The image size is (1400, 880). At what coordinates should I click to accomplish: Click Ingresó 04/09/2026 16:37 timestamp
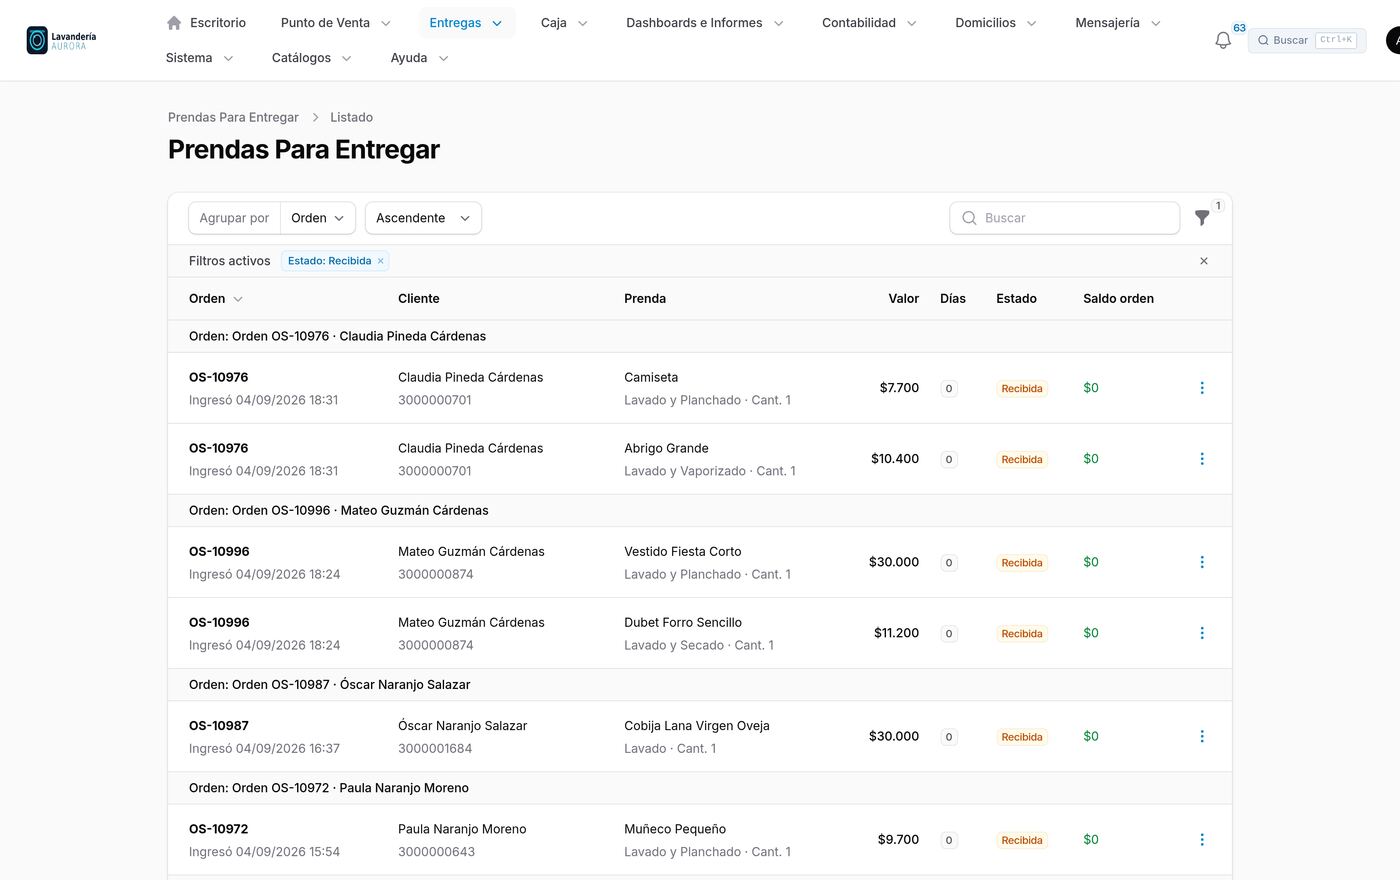[264, 749]
